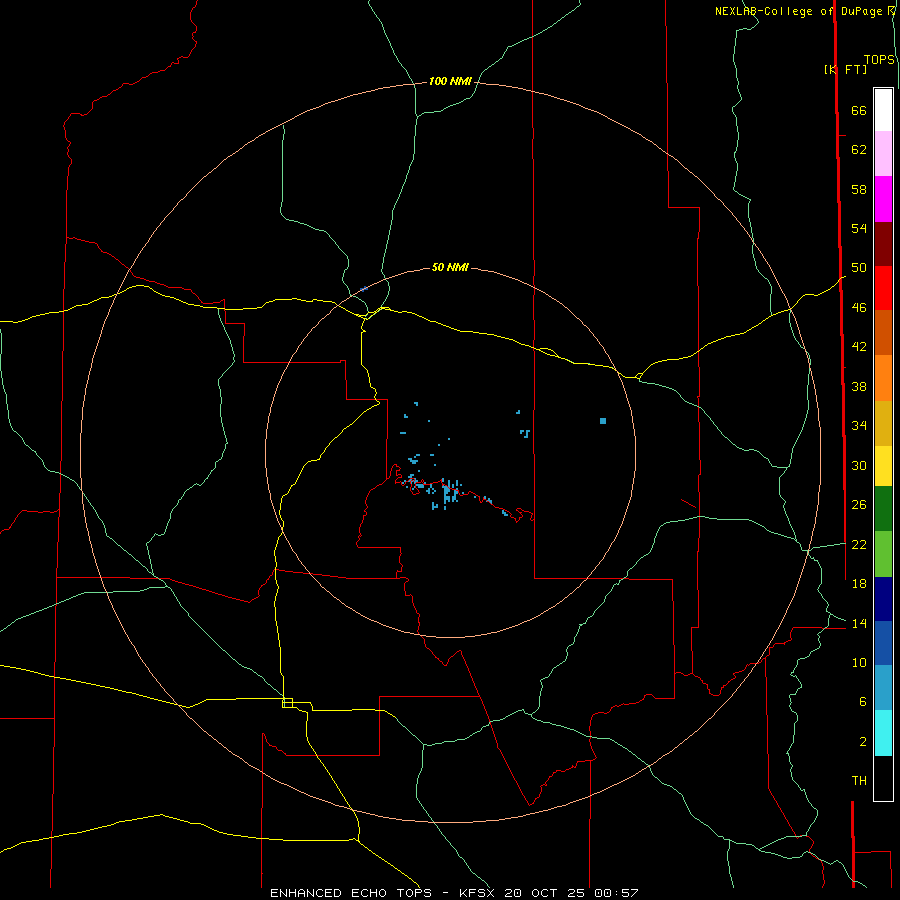
Task: Click the legend value "6"
Action: 863,702
